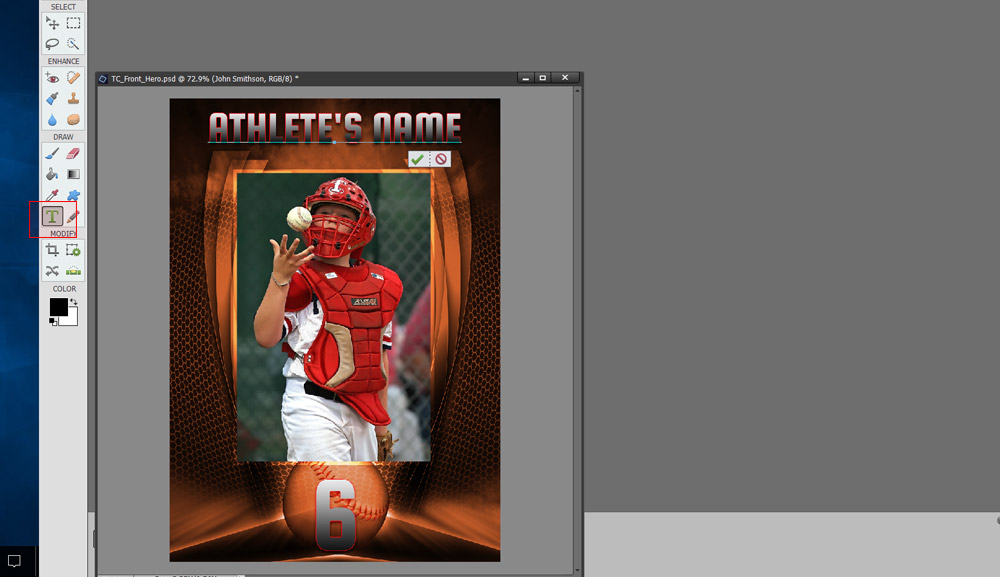Select the Eyedropper color picker tool
Screen dimensions: 1000x577
click(52, 195)
